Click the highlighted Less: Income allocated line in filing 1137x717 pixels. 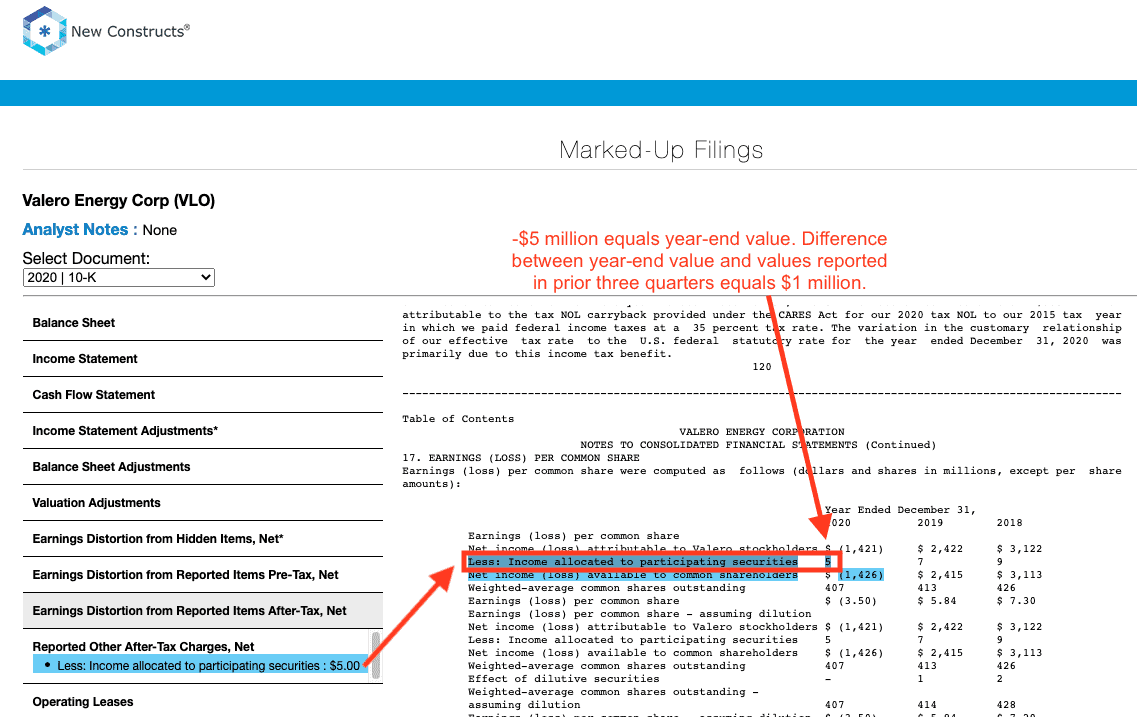(632, 562)
